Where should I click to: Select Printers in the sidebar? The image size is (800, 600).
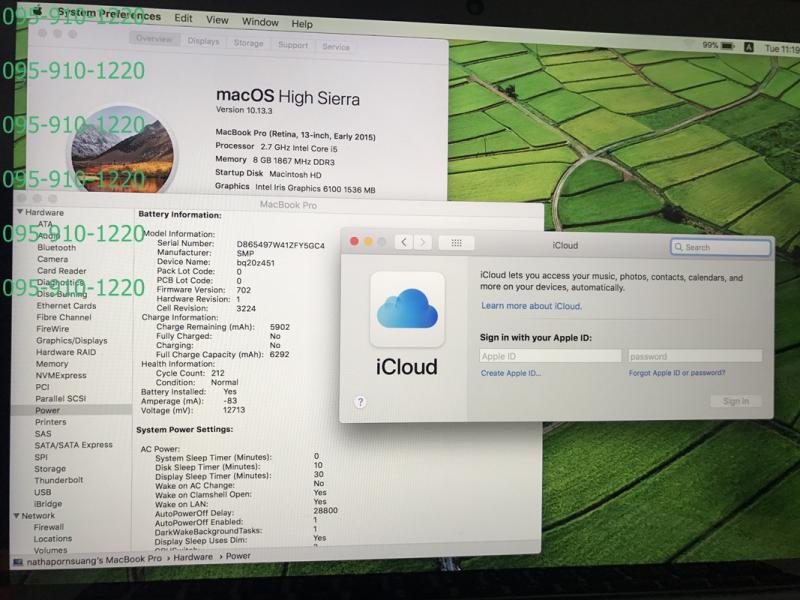pos(51,422)
